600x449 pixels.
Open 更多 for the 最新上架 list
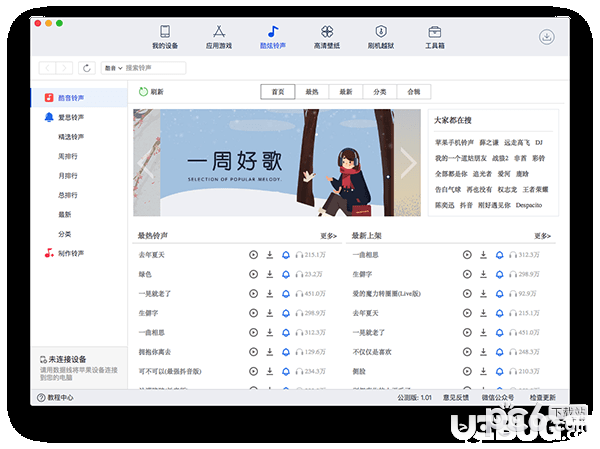[x=542, y=236]
